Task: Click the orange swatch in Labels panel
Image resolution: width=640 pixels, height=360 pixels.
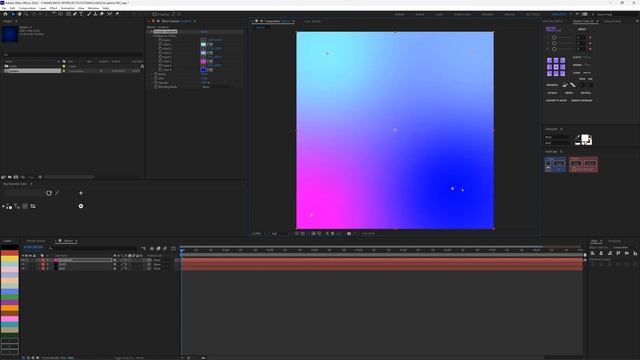Action: click(x=10, y=308)
